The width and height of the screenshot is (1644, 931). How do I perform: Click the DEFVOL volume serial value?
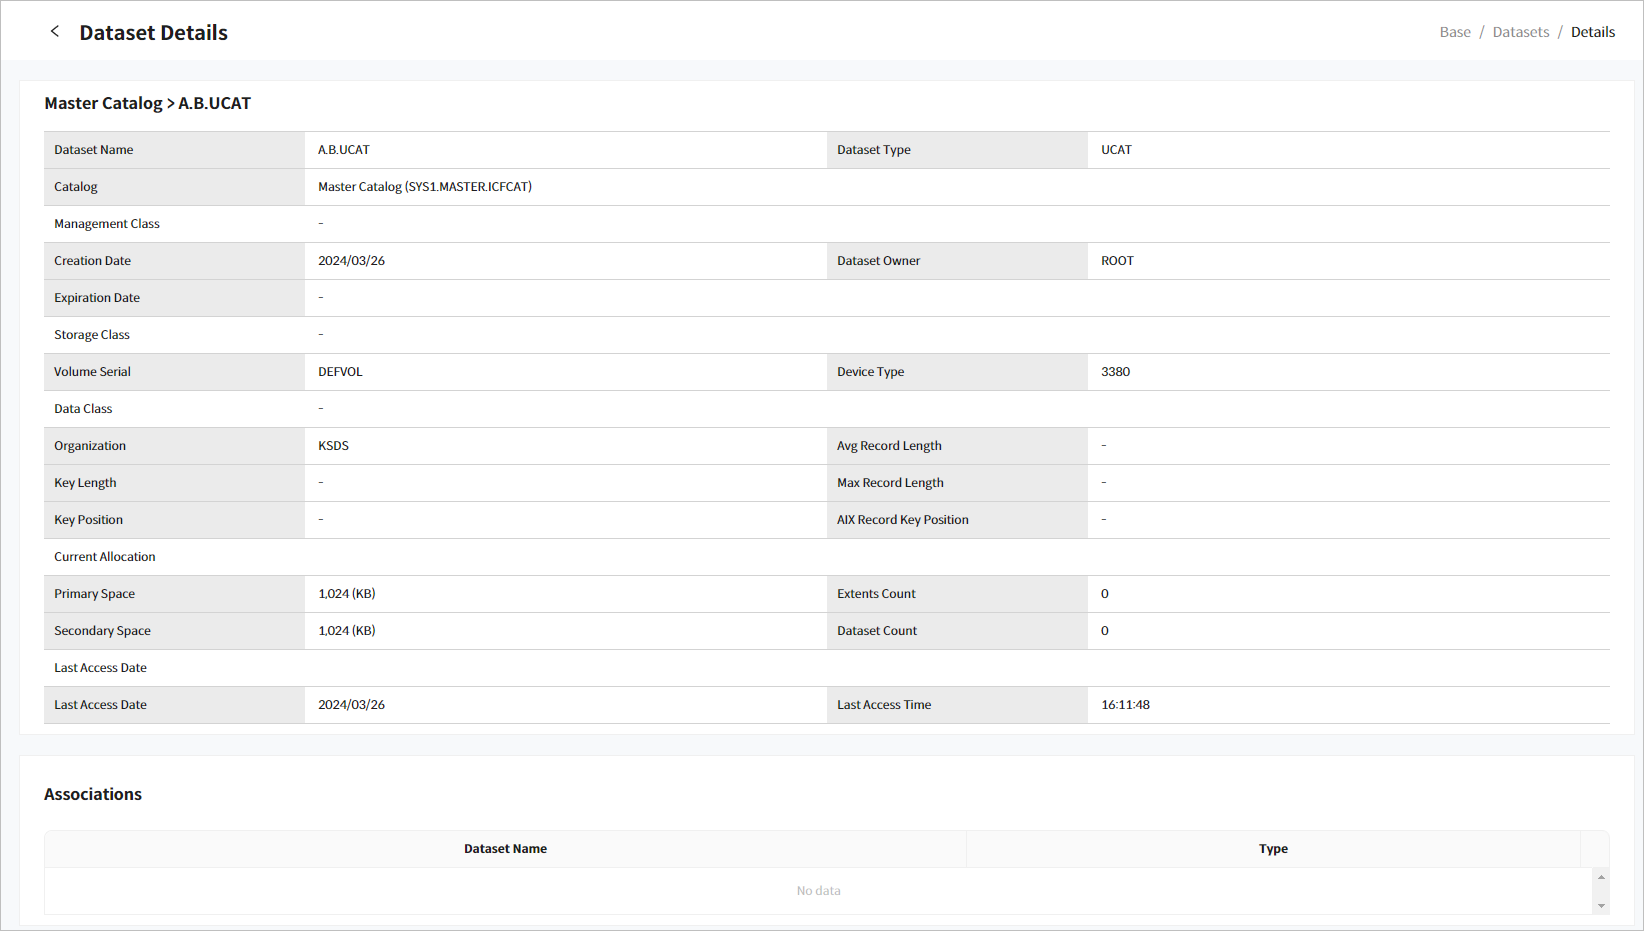point(340,371)
